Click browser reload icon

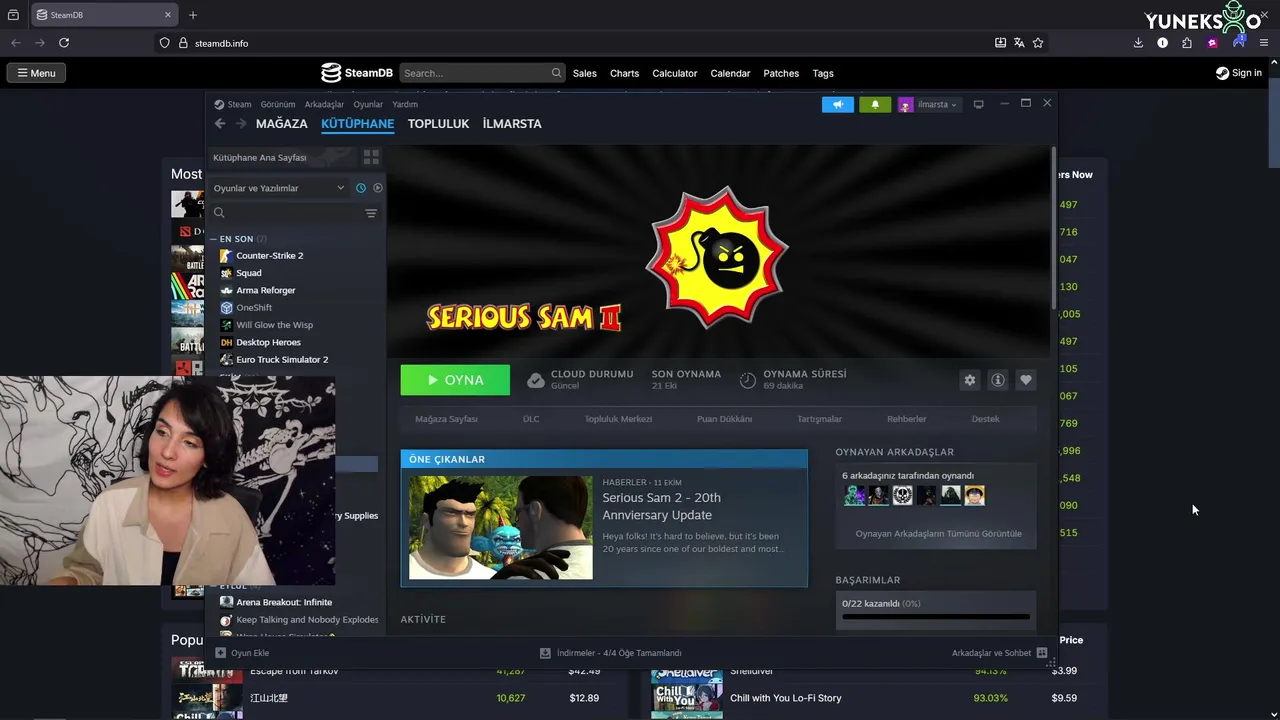pyautogui.click(x=64, y=43)
